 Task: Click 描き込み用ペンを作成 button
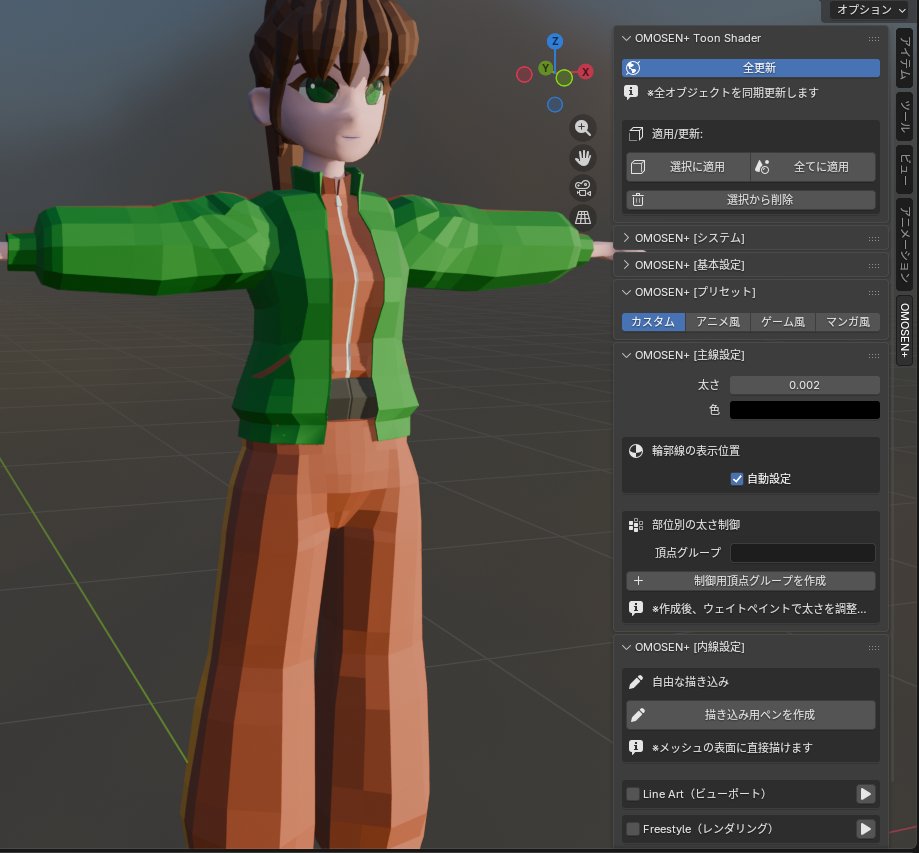click(x=751, y=715)
